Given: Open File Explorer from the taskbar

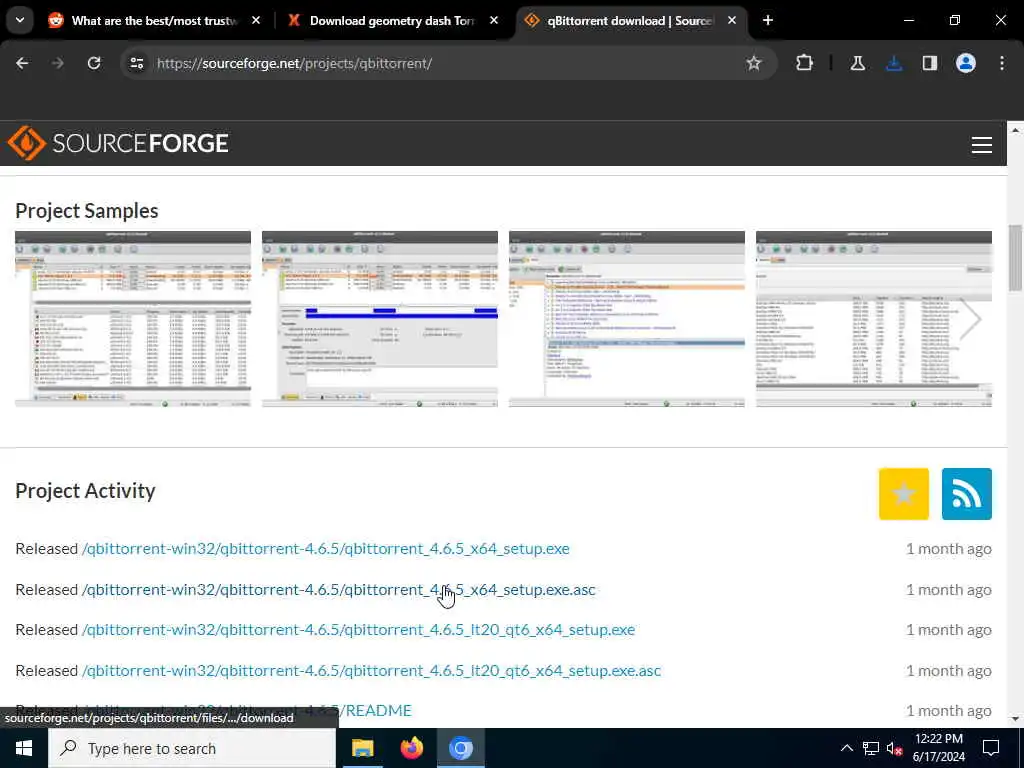Looking at the screenshot, I should point(362,748).
